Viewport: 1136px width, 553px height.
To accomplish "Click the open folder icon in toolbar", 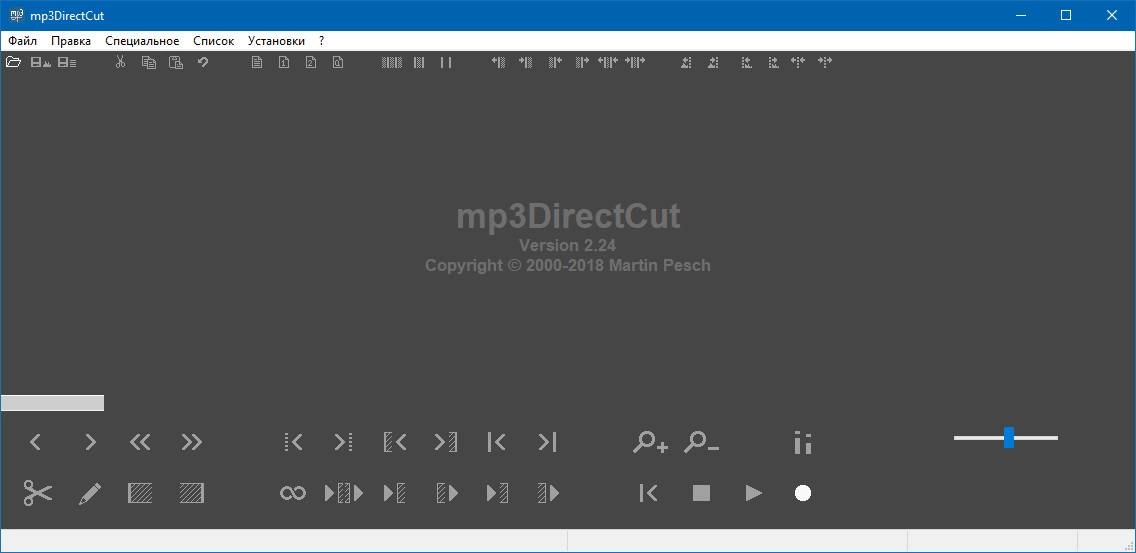I will coord(13,62).
